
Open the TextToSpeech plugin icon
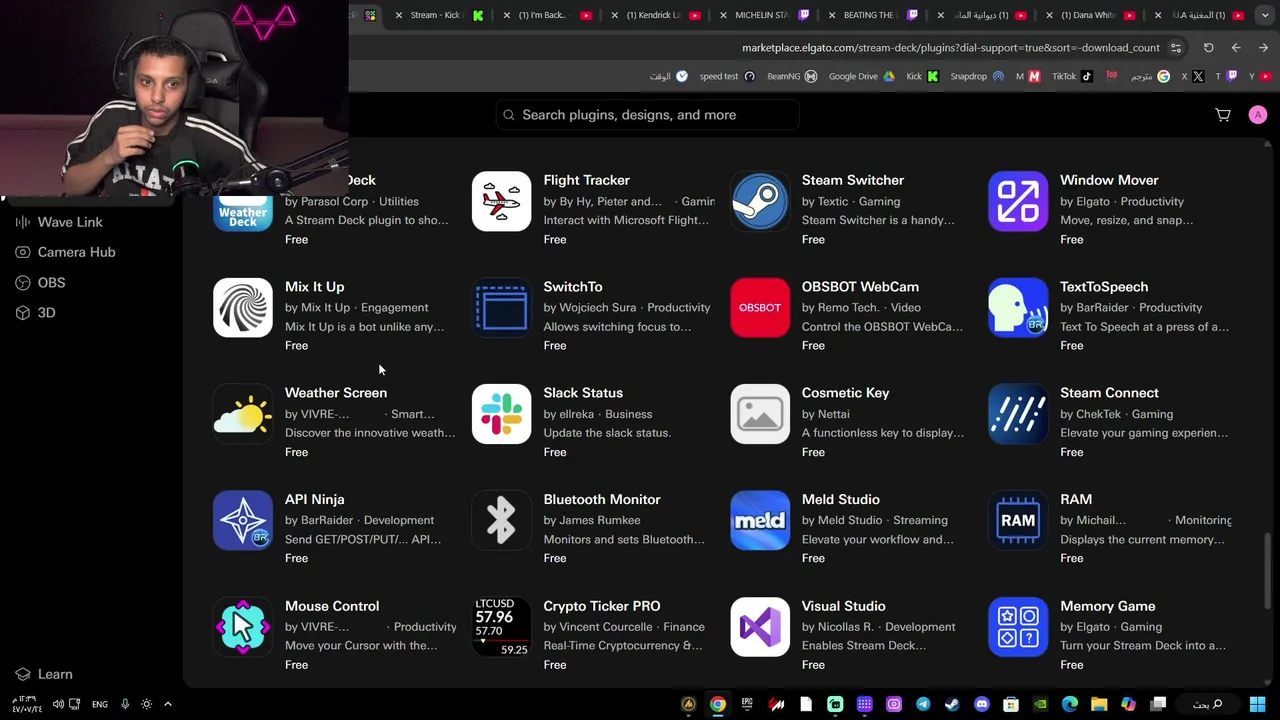(1018, 307)
